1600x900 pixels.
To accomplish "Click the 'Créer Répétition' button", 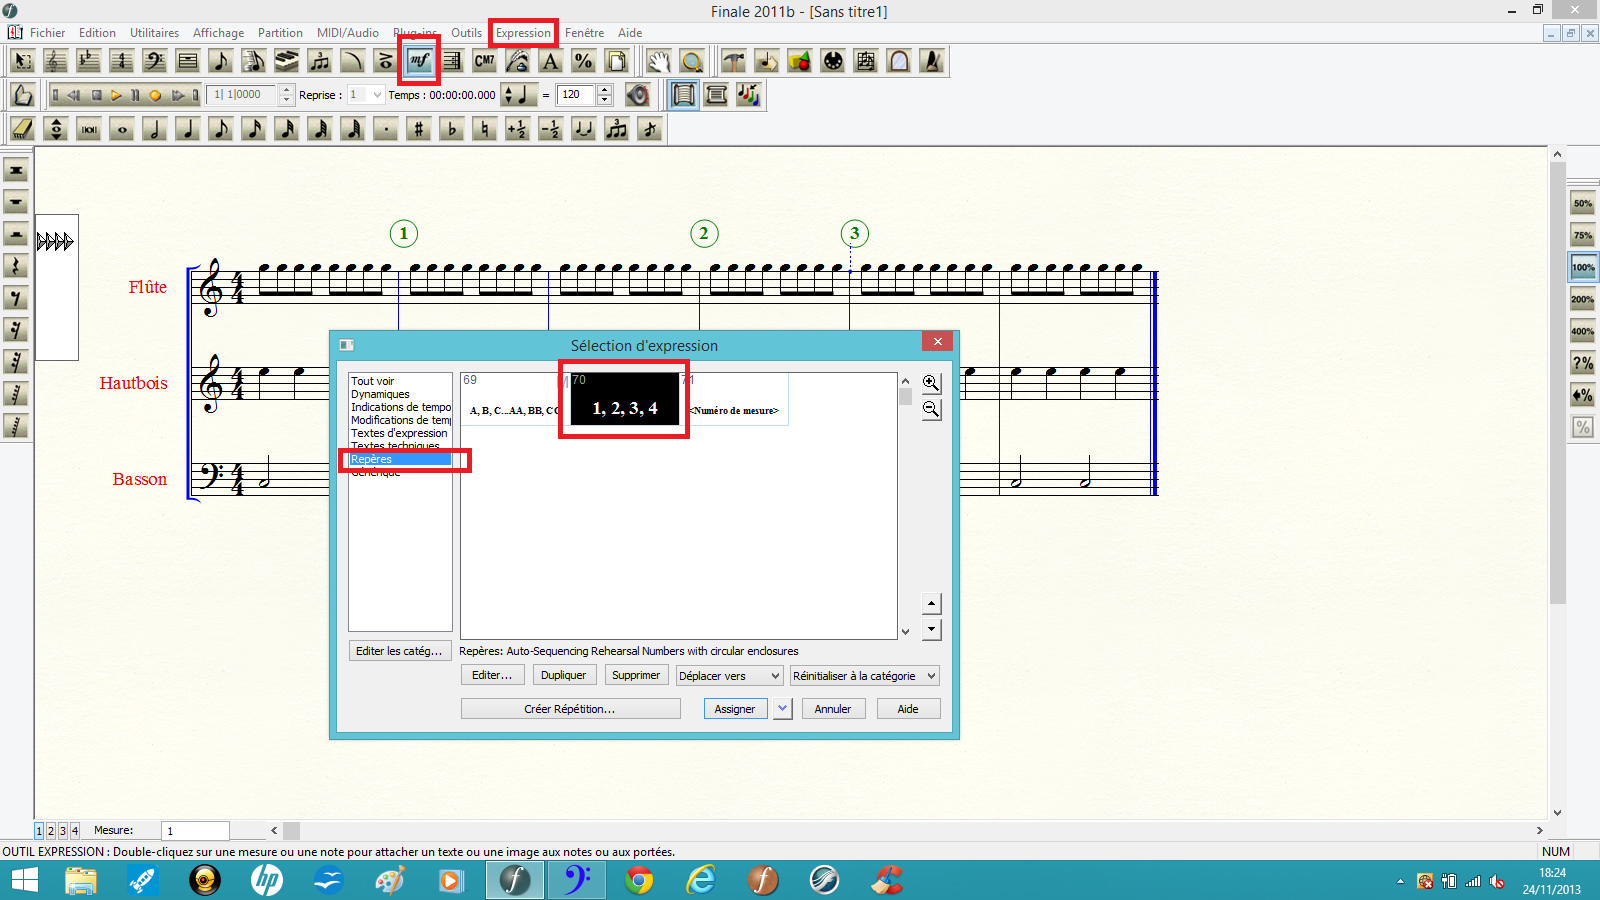I will 570,708.
